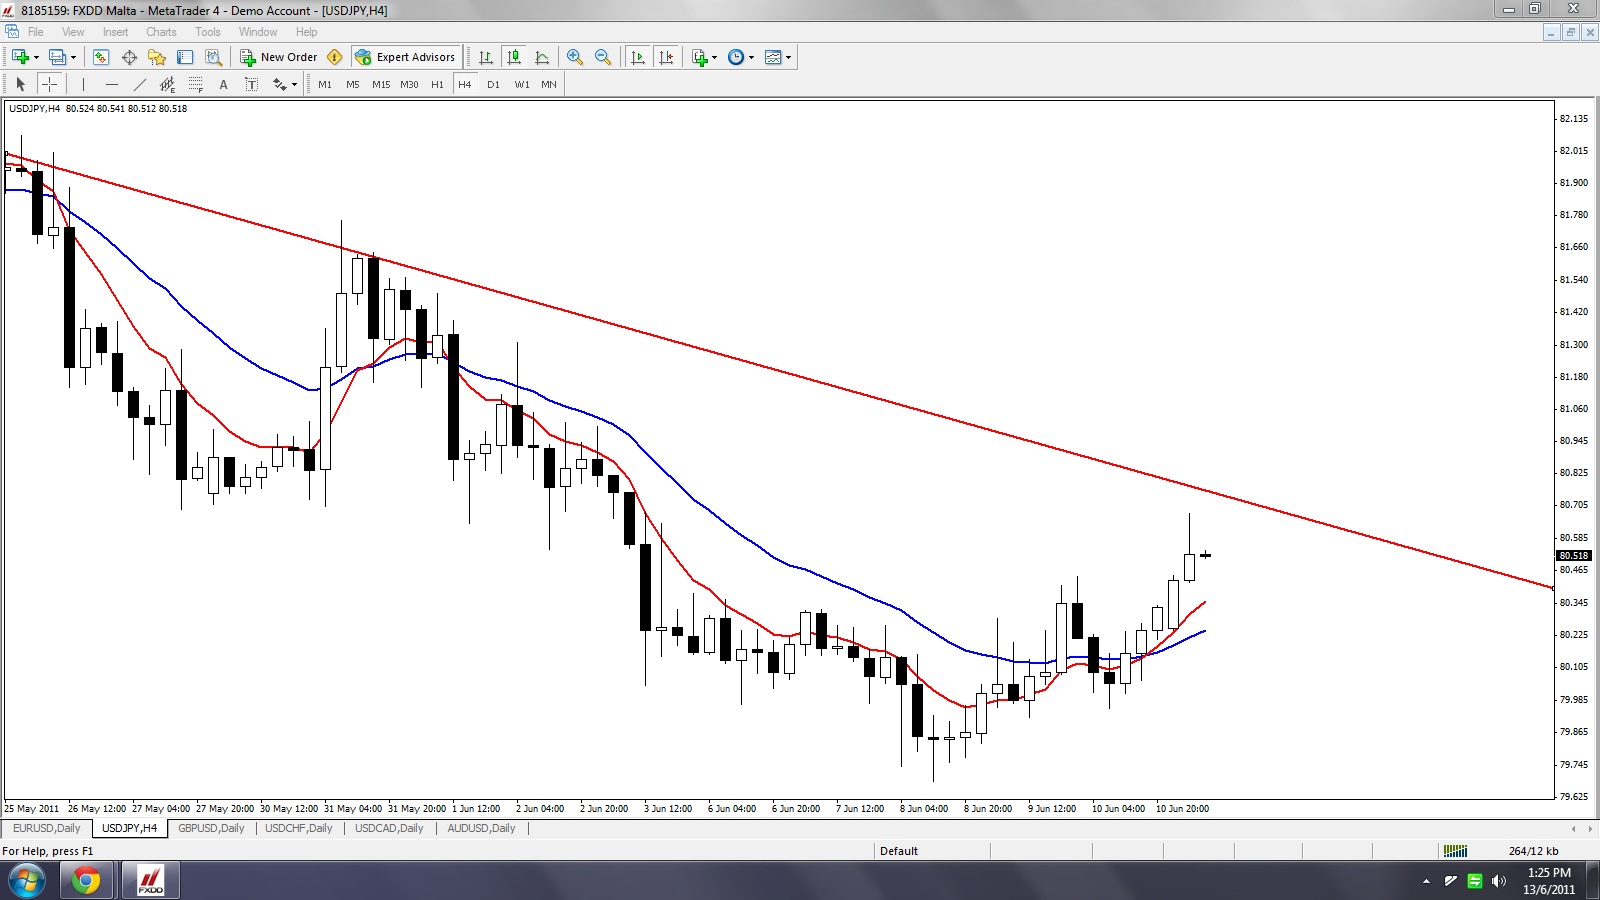Enable Auto Scroll chart option
The image size is (1600, 900).
tap(638, 57)
